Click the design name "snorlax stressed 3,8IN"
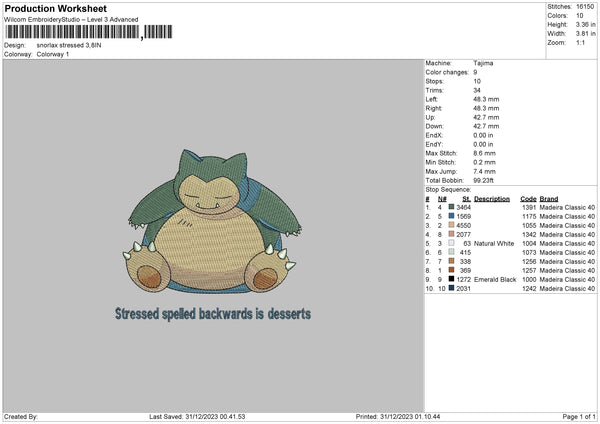 pyautogui.click(x=69, y=45)
